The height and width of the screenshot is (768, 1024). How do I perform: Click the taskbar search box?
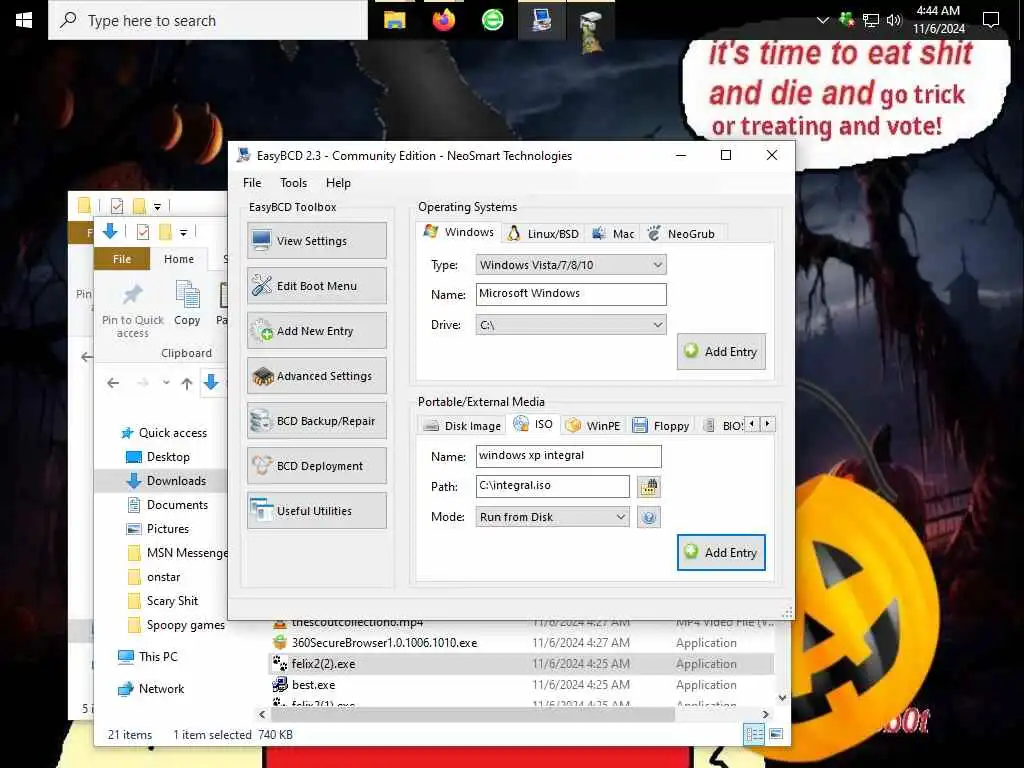coord(208,20)
